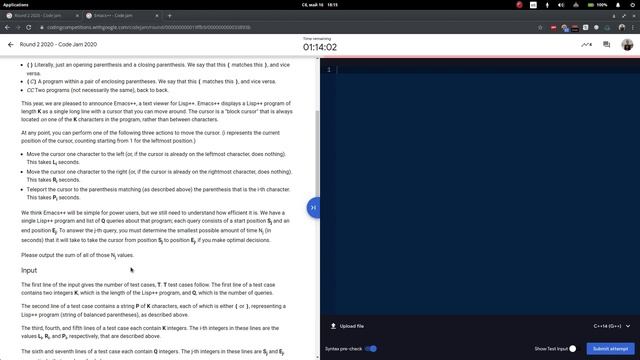Screen dimensions: 640x360
Task: Click browser back navigation arrow
Action: [x=7, y=27]
